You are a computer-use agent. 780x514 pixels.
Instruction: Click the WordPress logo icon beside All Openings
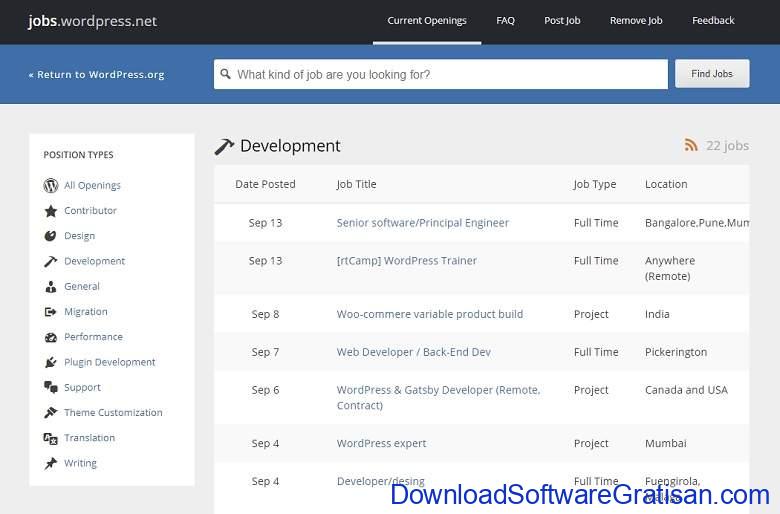(x=51, y=185)
